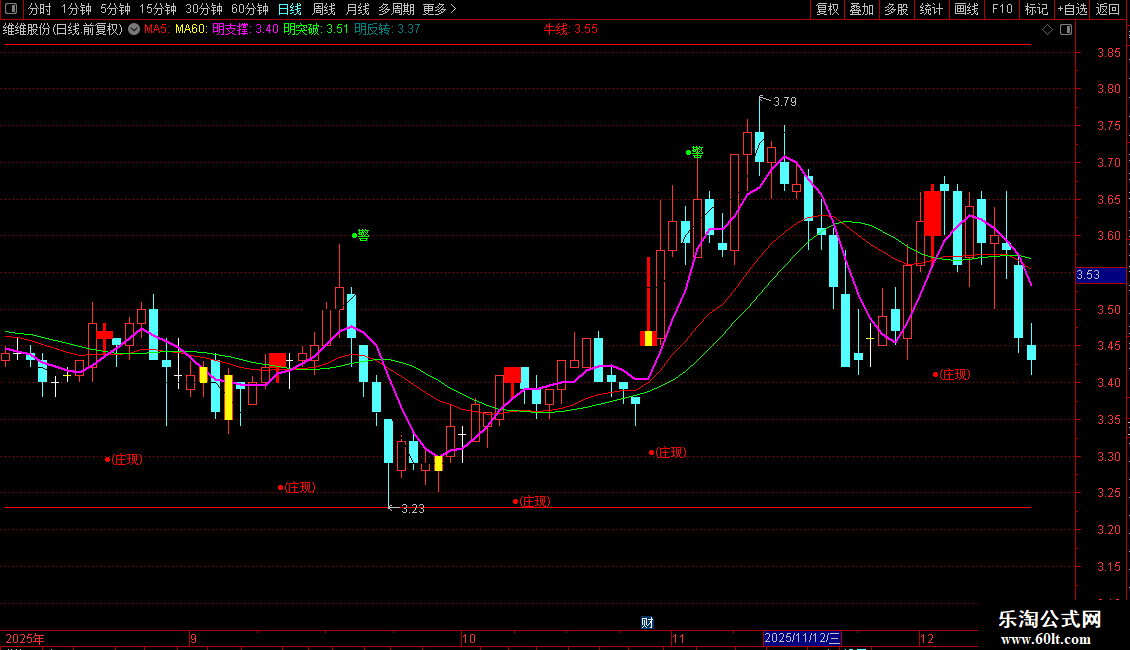Viewport: 1130px width, 650px height.
Task: Click the 3.15 price axis label
Action: 1108,567
